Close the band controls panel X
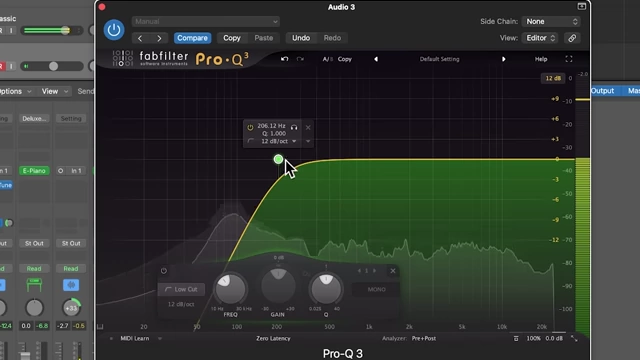Image resolution: width=640 pixels, height=360 pixels. click(x=393, y=271)
